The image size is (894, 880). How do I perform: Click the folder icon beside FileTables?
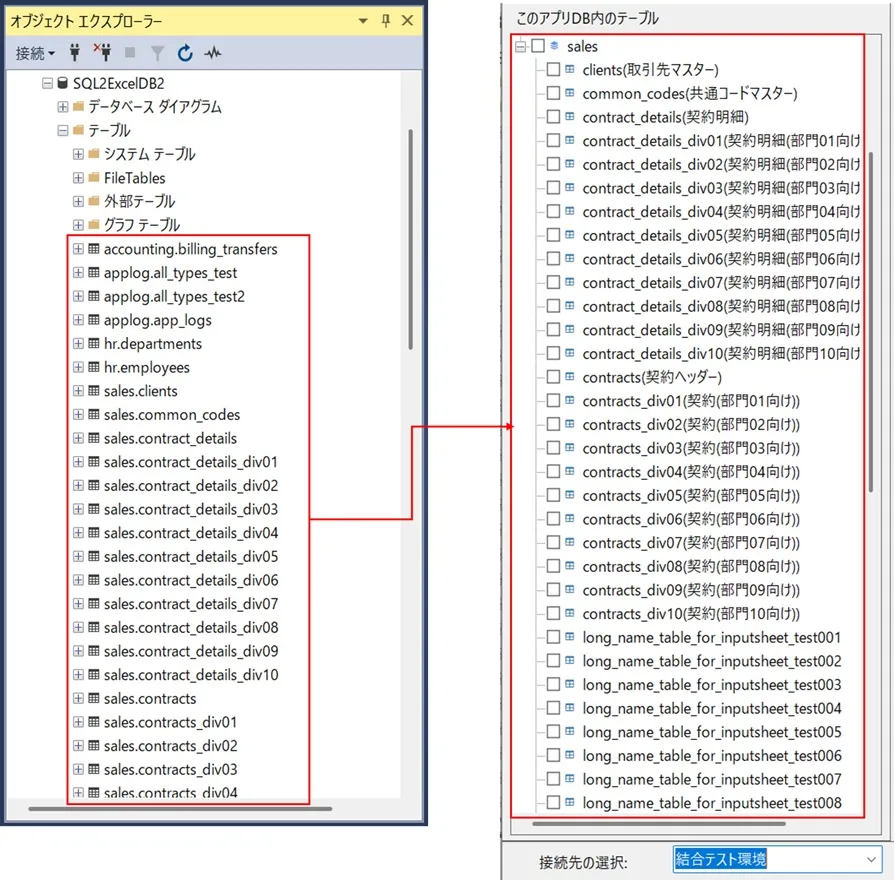[94, 178]
